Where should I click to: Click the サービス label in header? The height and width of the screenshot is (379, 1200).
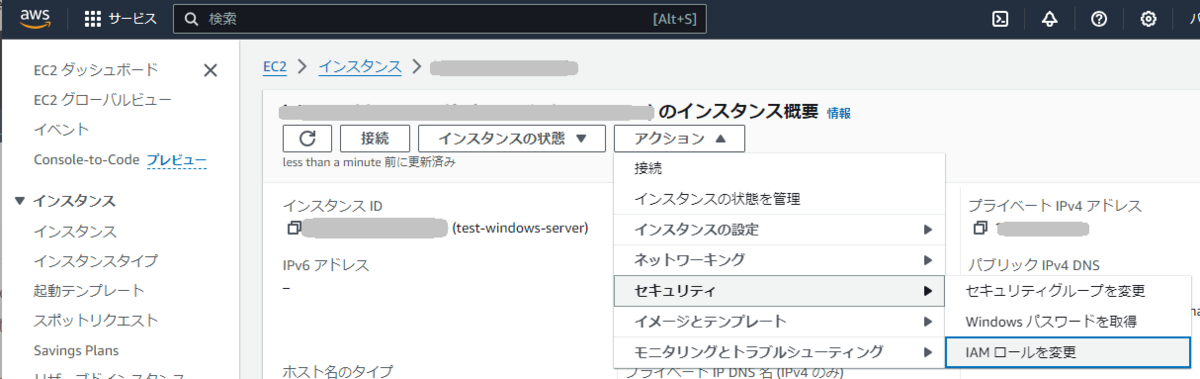(x=133, y=19)
